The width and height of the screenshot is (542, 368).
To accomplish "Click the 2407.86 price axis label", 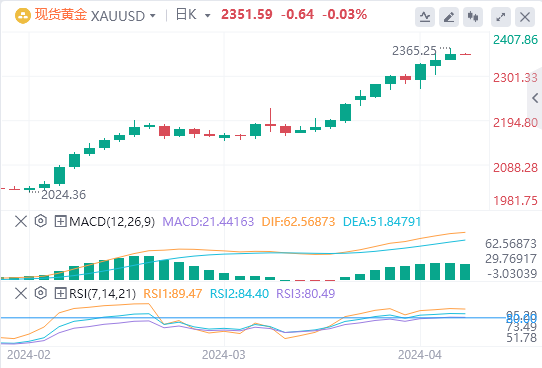I will (515, 40).
